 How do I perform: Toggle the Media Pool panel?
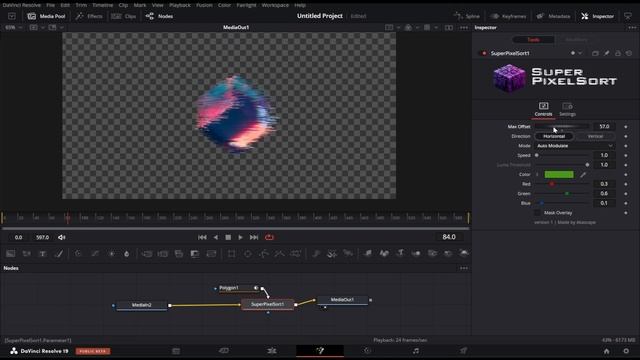click(46, 16)
